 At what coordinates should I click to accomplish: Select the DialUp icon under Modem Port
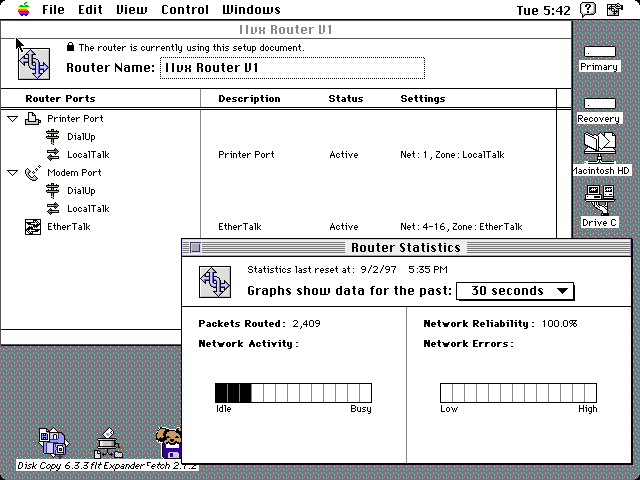[x=53, y=191]
